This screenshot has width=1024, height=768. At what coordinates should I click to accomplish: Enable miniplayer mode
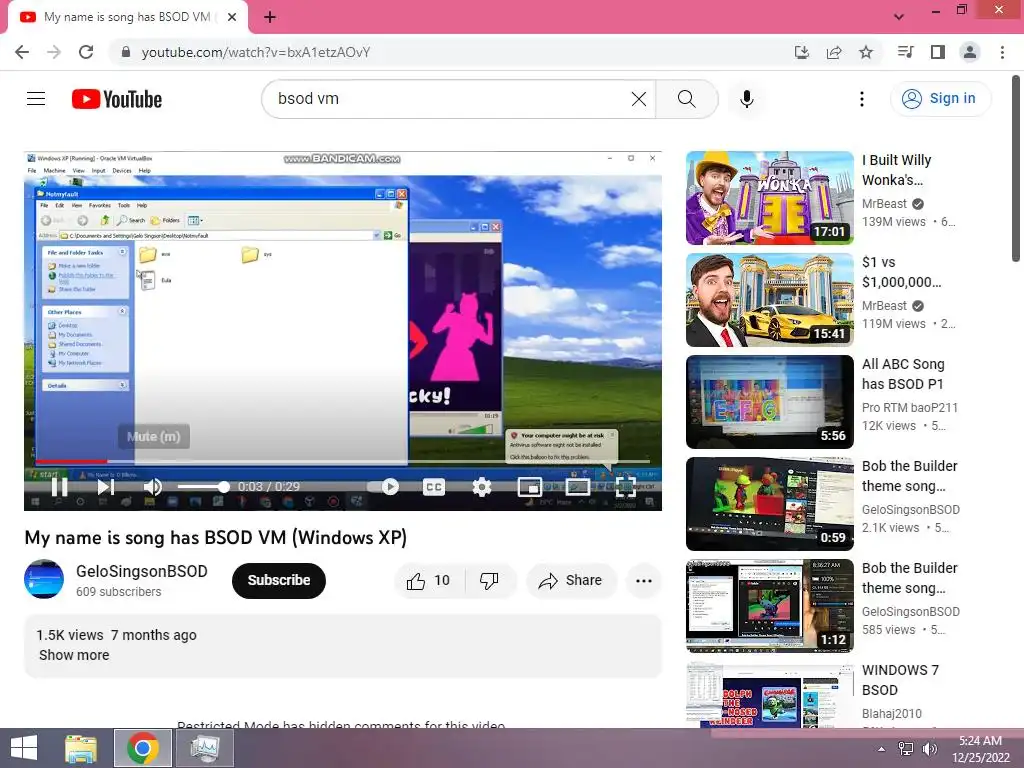[x=529, y=487]
